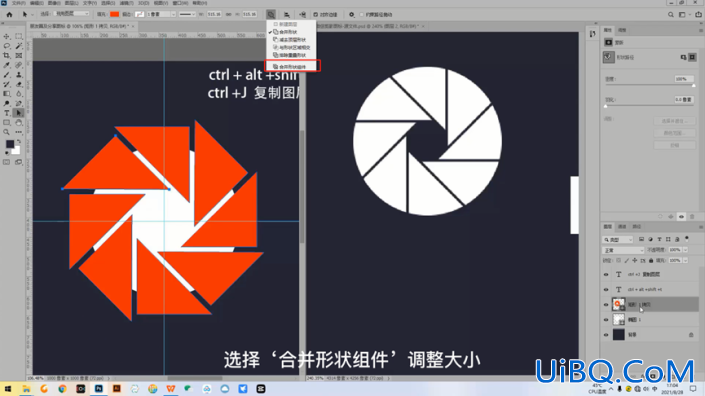
Task: Select the Blur tool
Action: click(18, 93)
